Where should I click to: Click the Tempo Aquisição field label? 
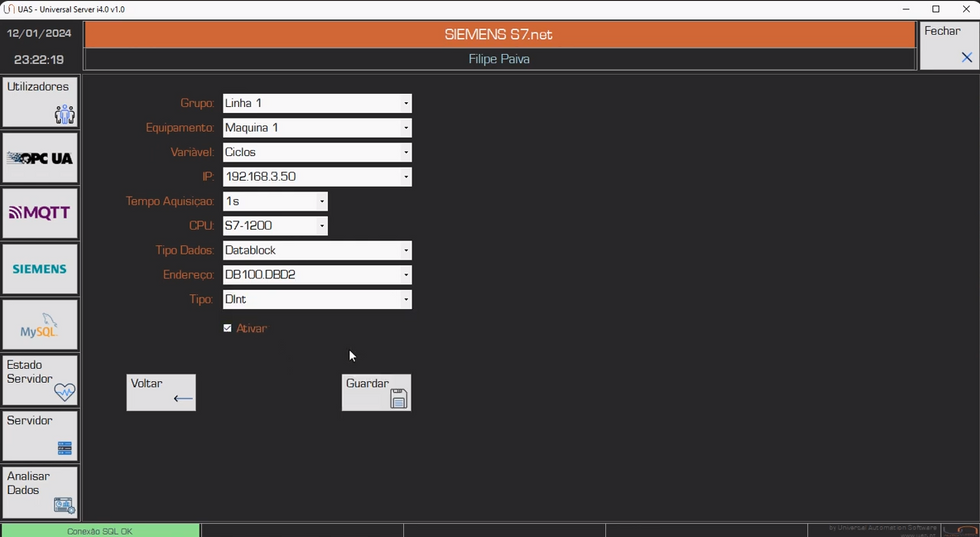(x=170, y=201)
